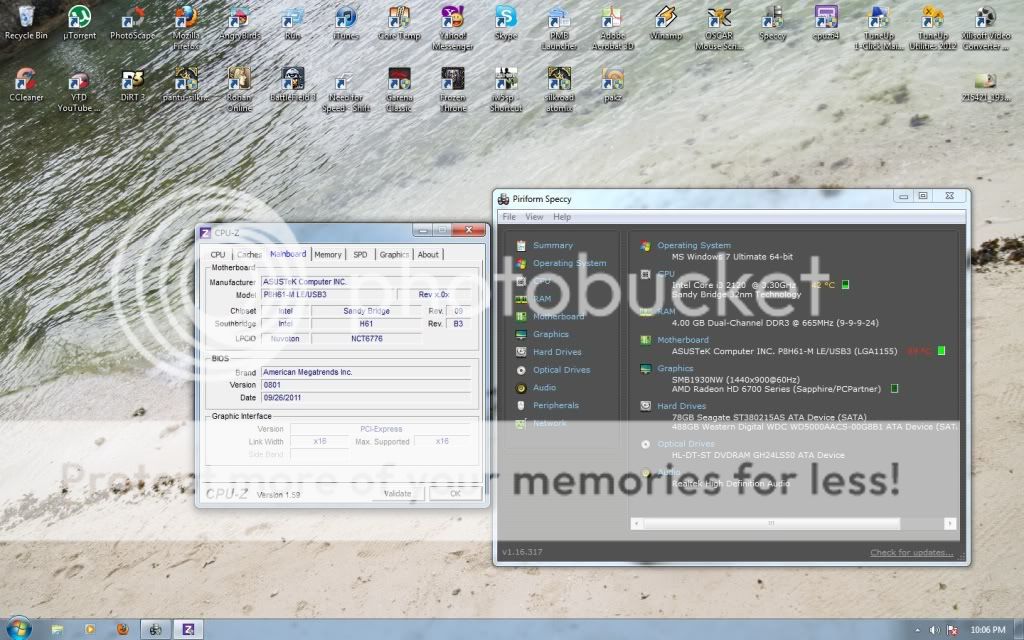1024x640 pixels.
Task: Open Adobe Acrobat 3D icon
Action: [x=612, y=27]
